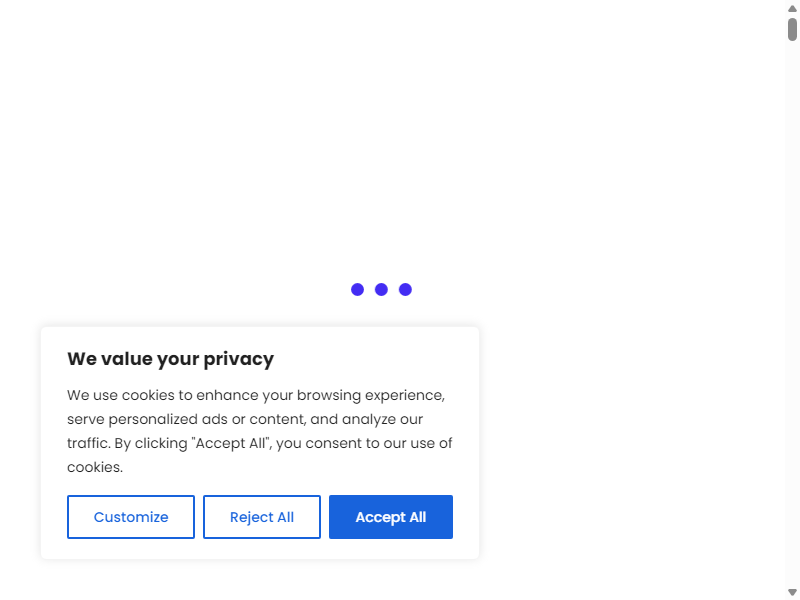The width and height of the screenshot is (800, 600).
Task: Click "browsing experience" in the cookie notice
Action: tap(371, 395)
